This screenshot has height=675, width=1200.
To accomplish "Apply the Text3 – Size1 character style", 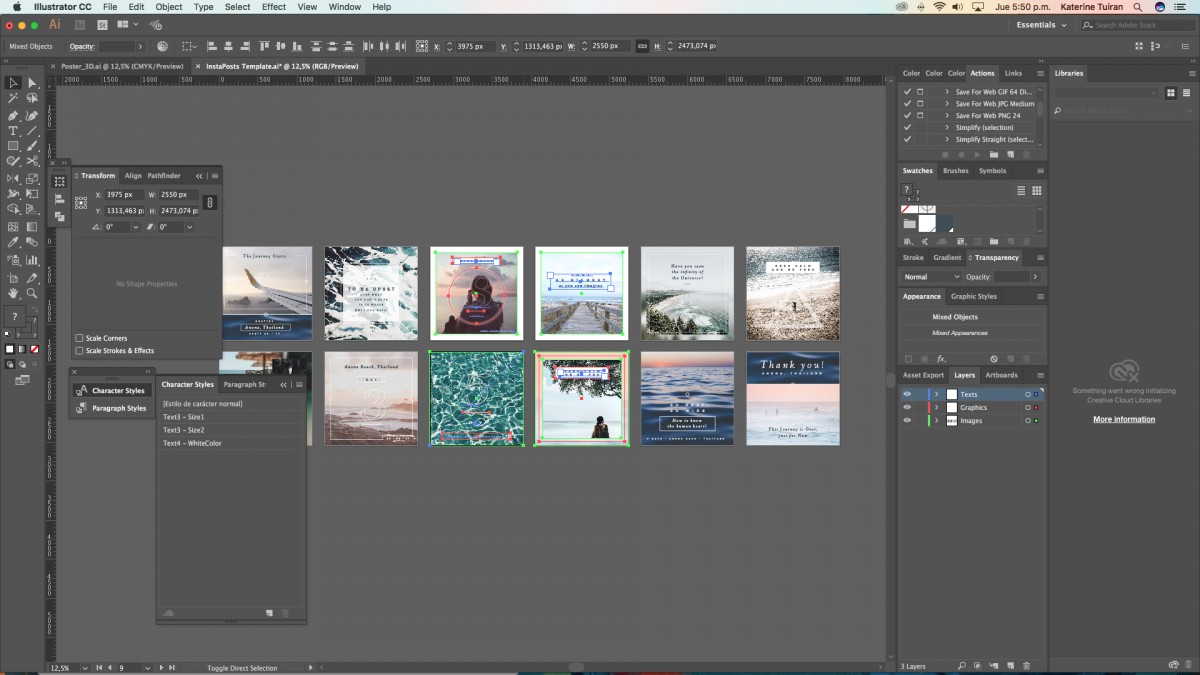I will click(x=184, y=417).
